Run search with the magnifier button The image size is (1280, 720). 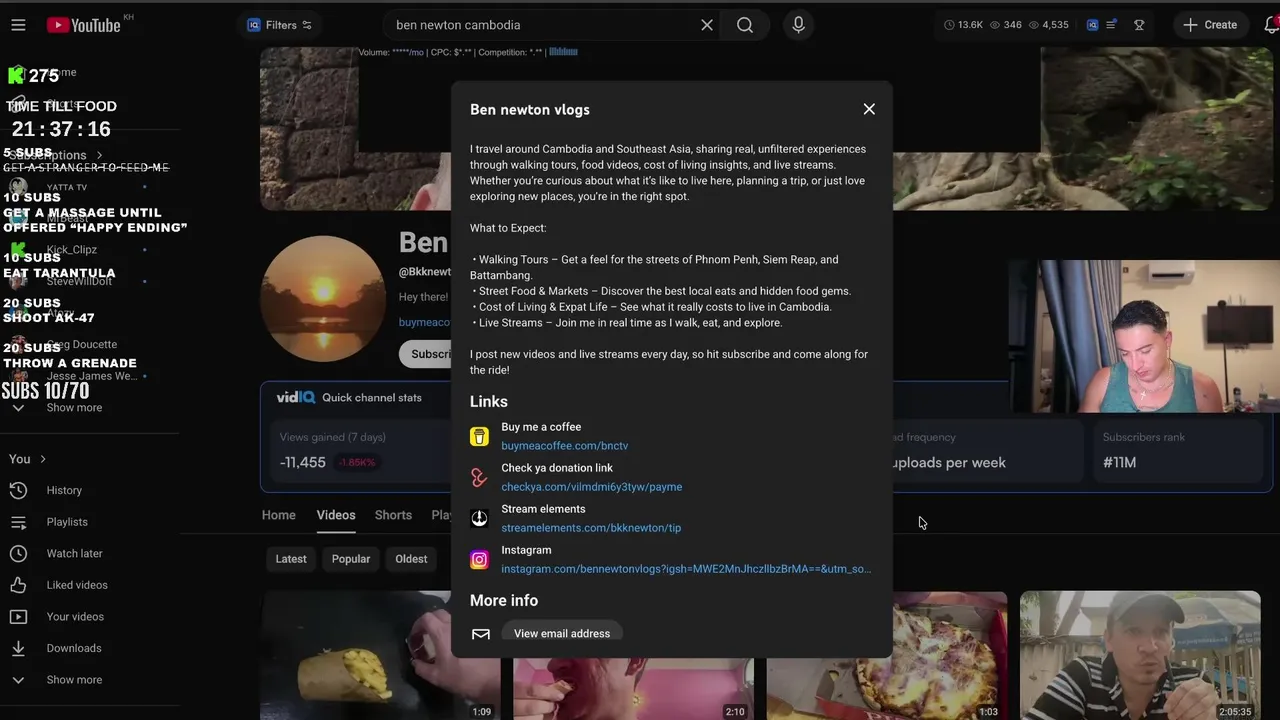point(745,25)
